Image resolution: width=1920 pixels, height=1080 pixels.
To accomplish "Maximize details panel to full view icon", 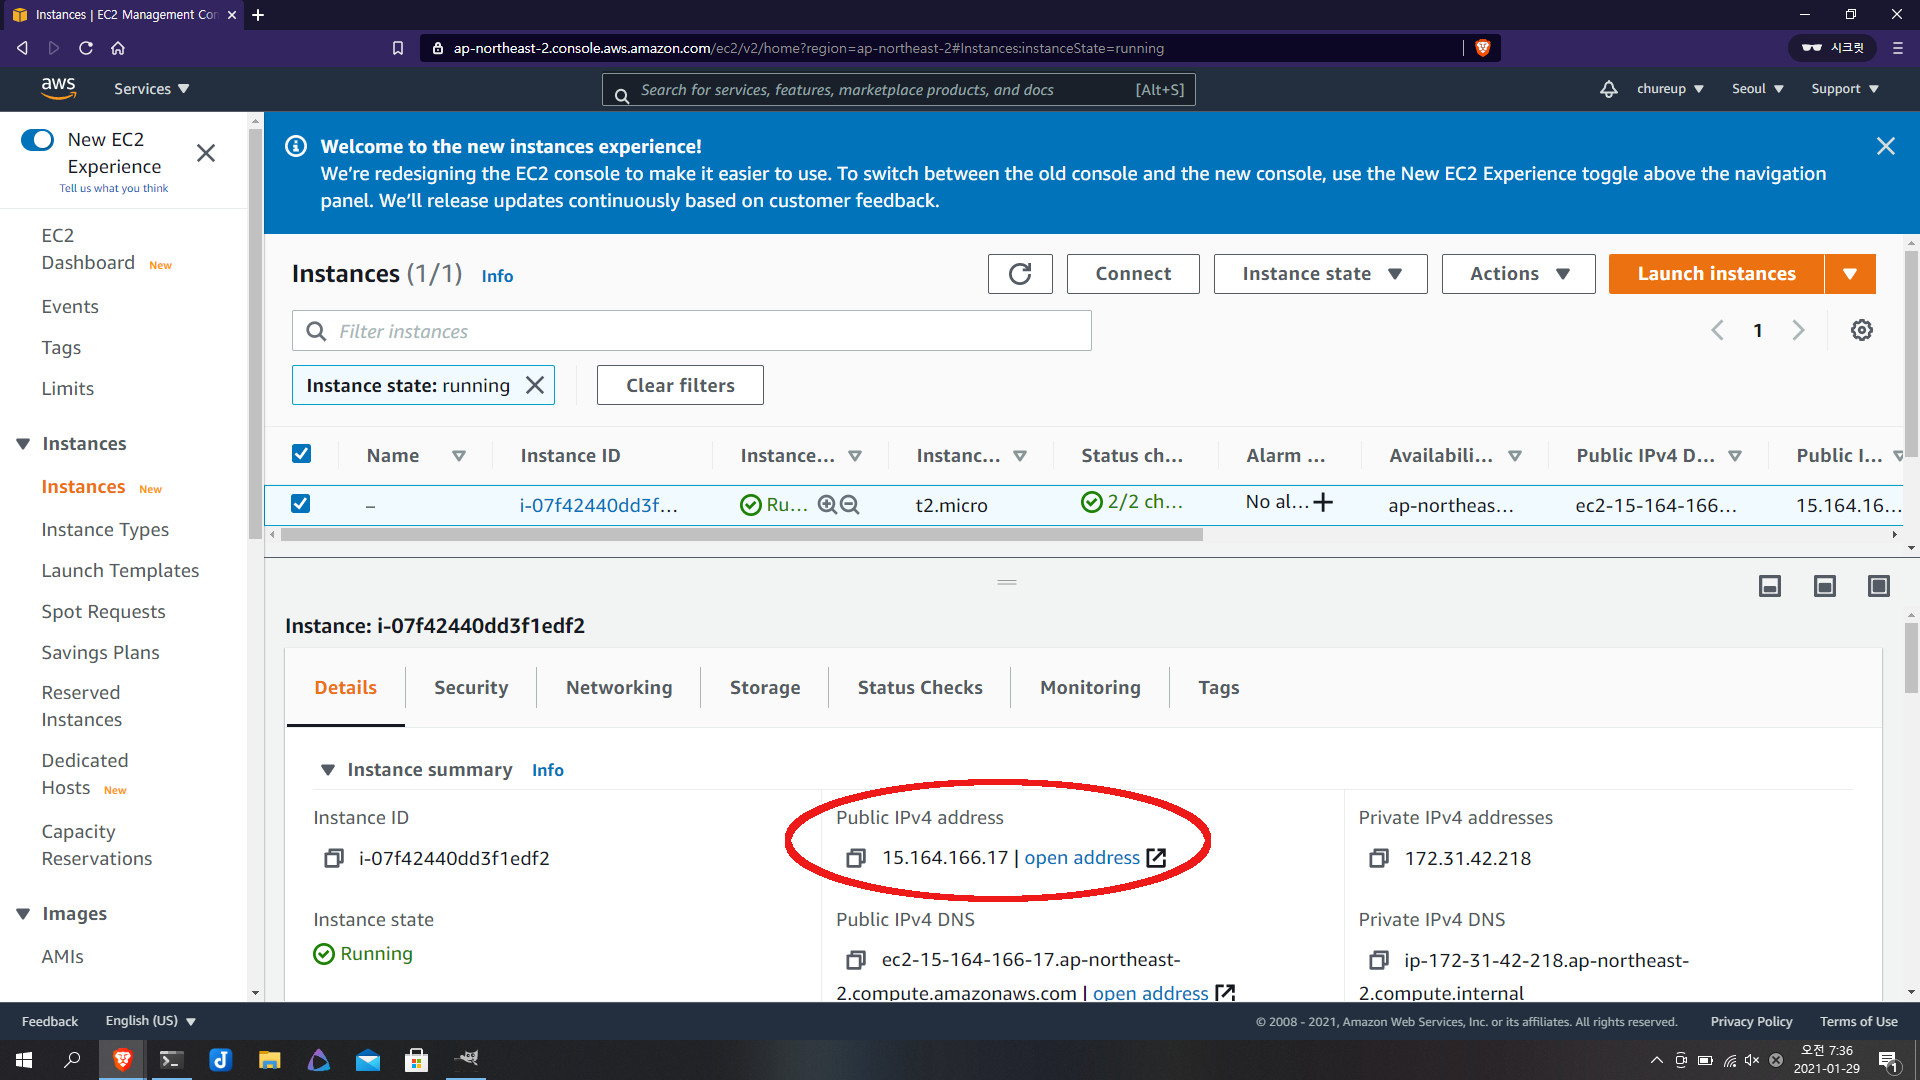I will 1878,586.
